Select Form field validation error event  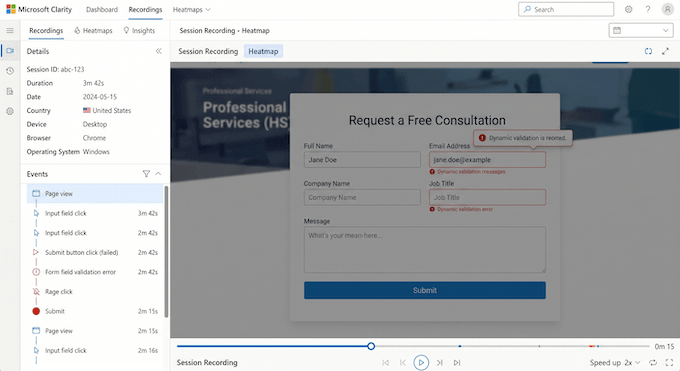(95, 272)
